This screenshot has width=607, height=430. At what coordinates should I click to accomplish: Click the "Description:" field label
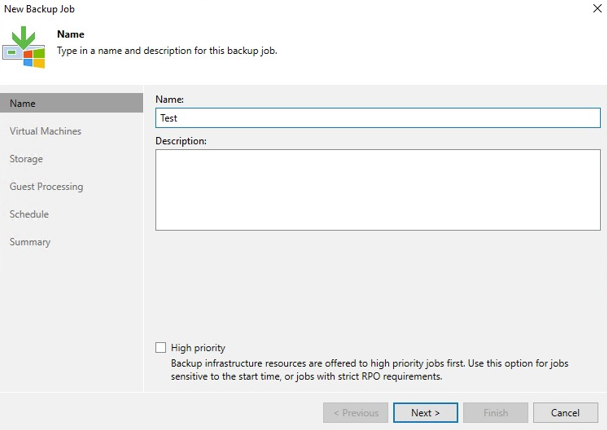point(181,141)
